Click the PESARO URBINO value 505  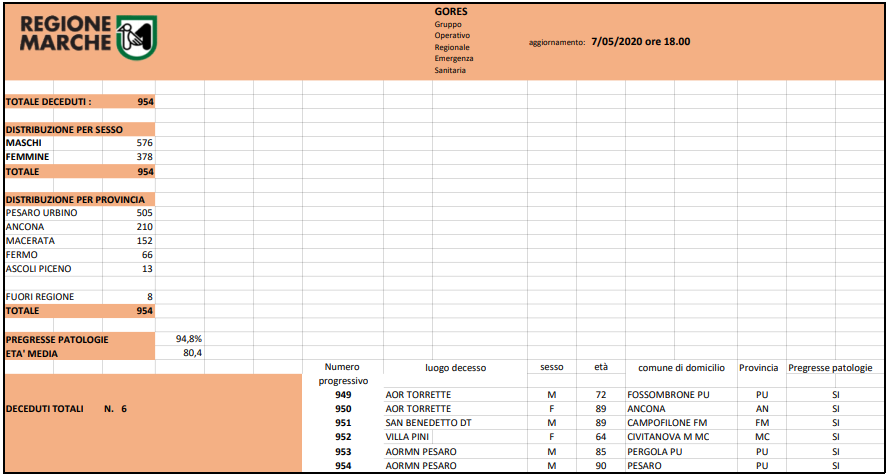click(x=145, y=213)
